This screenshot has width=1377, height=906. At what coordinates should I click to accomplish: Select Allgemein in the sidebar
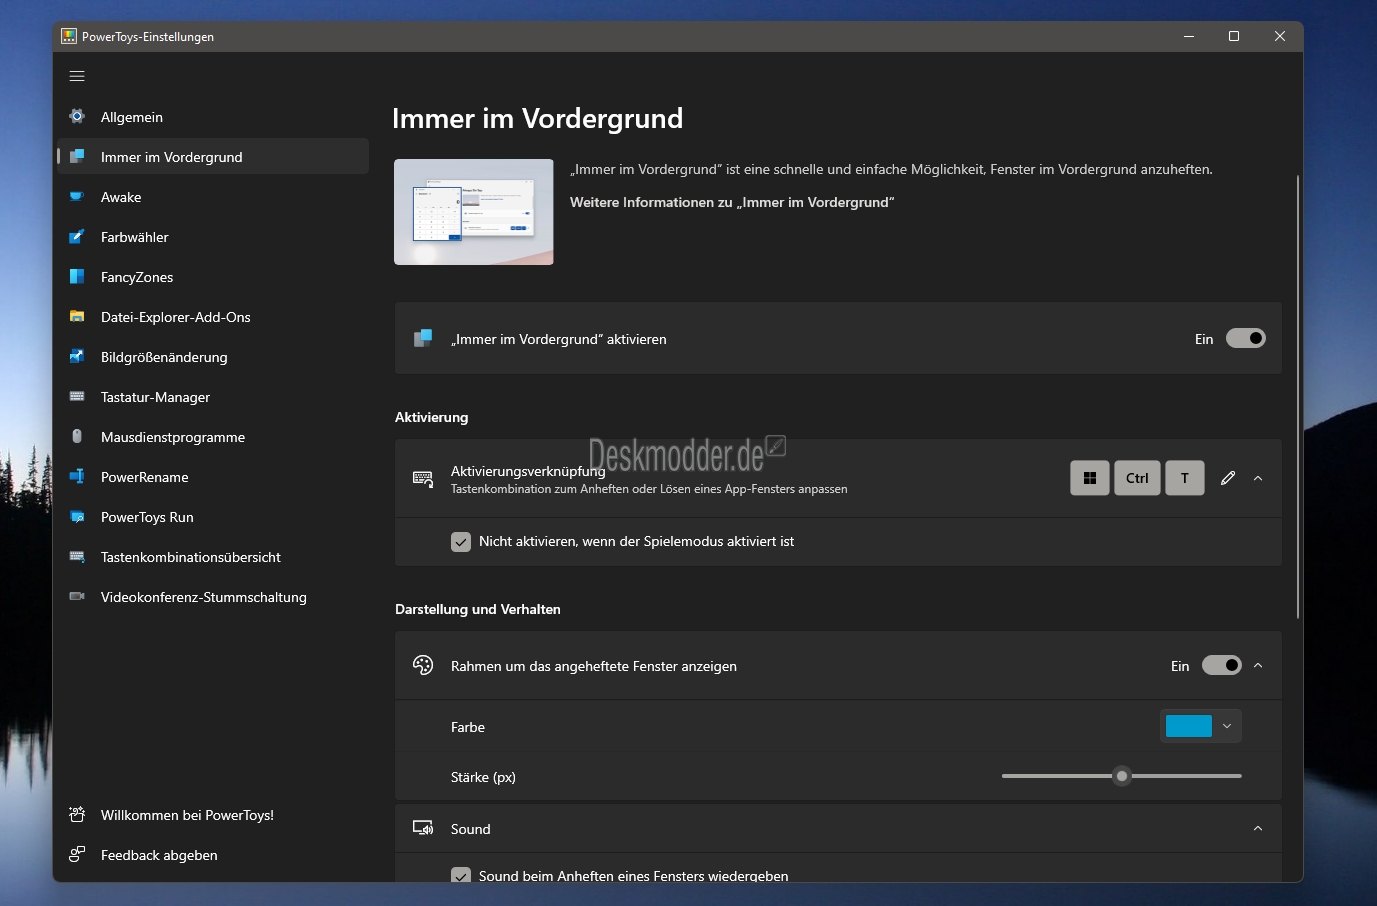tap(213, 117)
